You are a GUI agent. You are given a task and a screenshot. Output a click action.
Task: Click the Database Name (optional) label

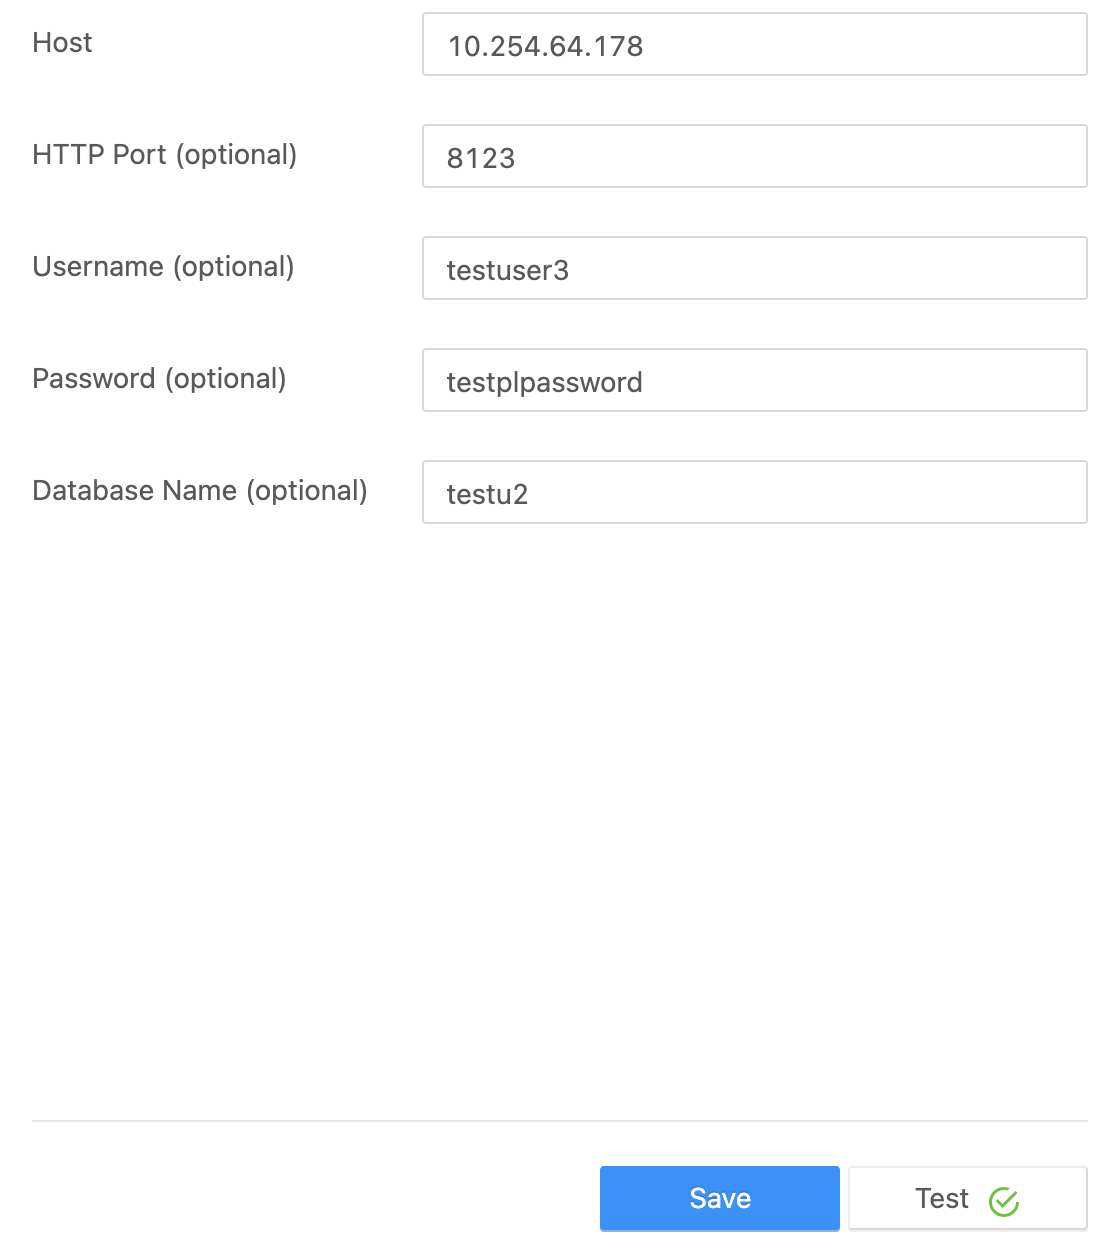coord(200,491)
